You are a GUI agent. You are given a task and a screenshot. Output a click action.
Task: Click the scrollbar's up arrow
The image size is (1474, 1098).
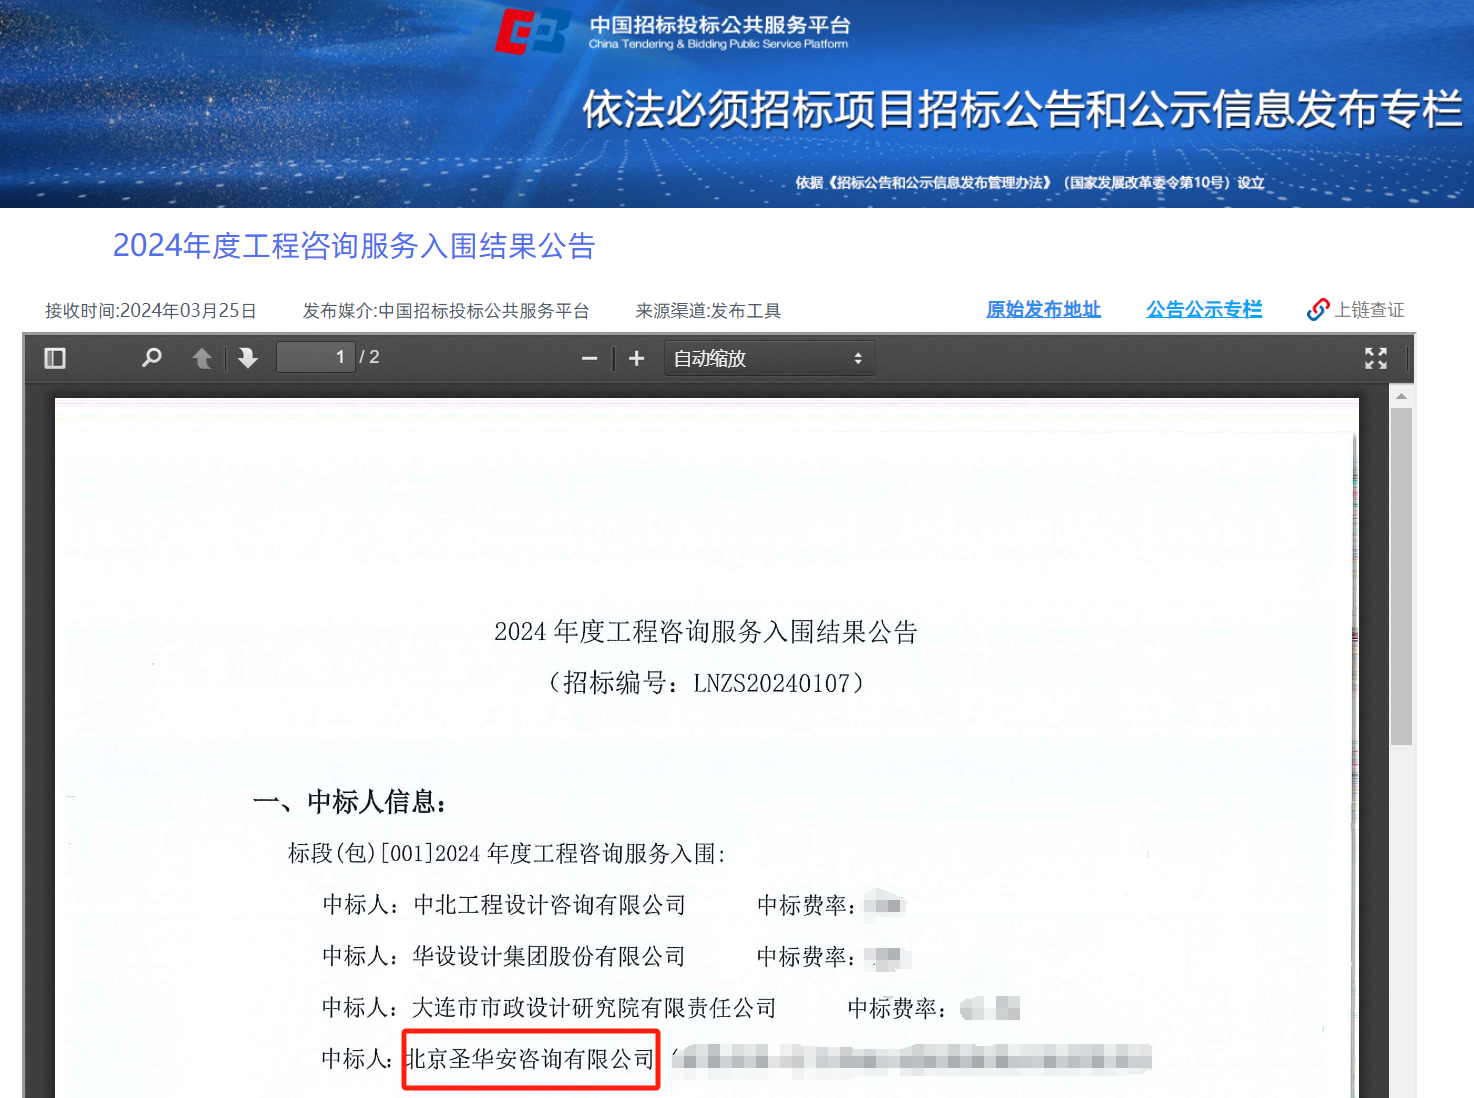pos(1401,397)
